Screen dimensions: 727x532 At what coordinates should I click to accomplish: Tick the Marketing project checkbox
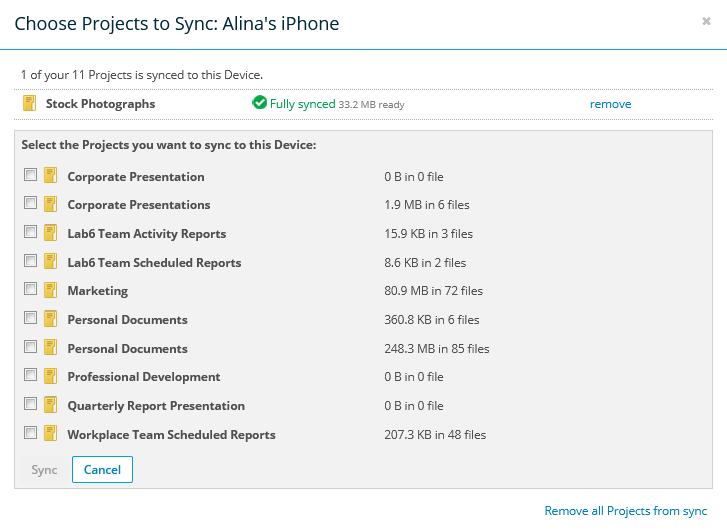point(31,289)
